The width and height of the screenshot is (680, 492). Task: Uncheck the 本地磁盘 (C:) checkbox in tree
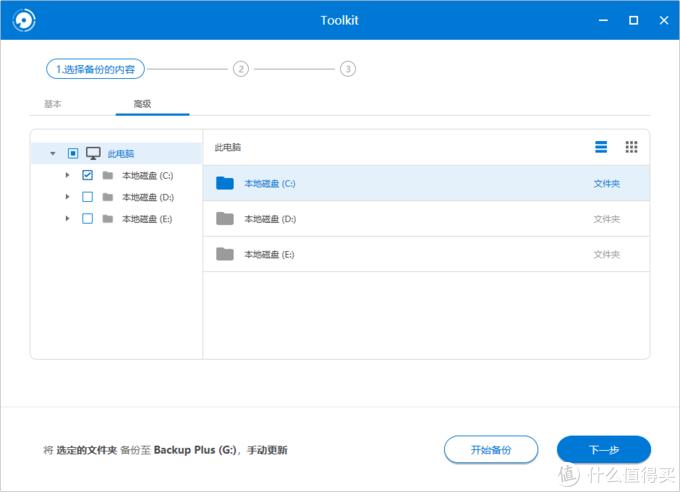[x=87, y=175]
